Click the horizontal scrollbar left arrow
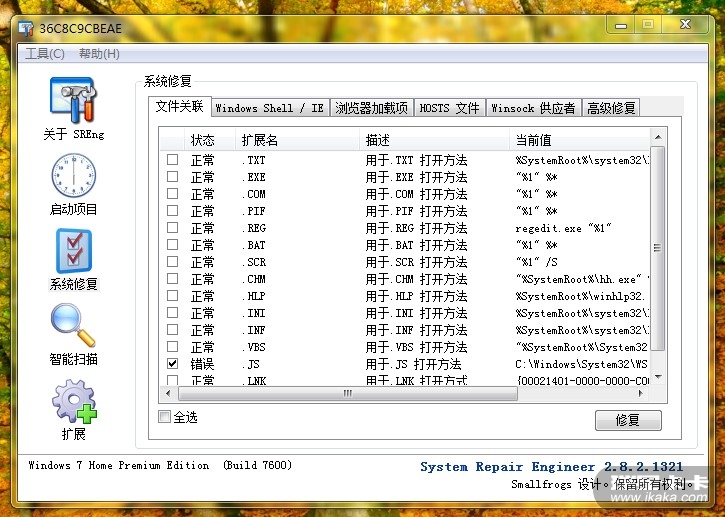This screenshot has height=517, width=725. coord(168,394)
